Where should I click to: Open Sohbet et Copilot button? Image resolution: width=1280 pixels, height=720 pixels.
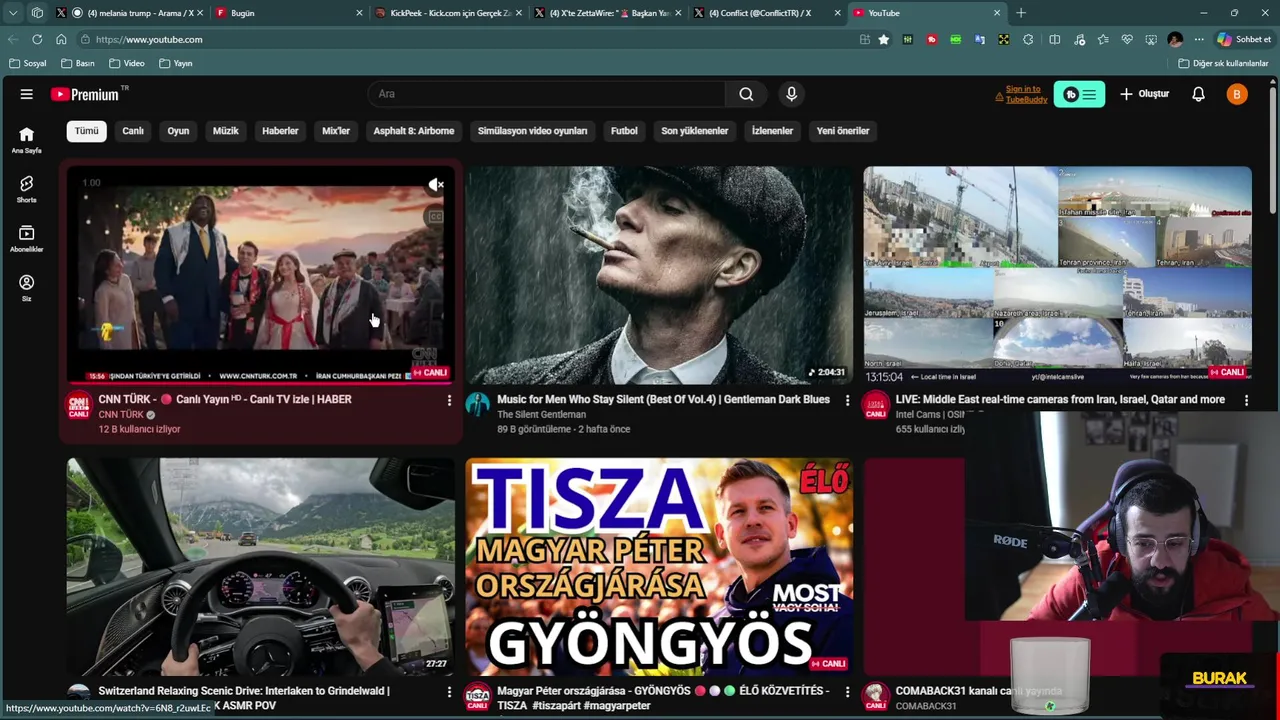[x=1244, y=39]
